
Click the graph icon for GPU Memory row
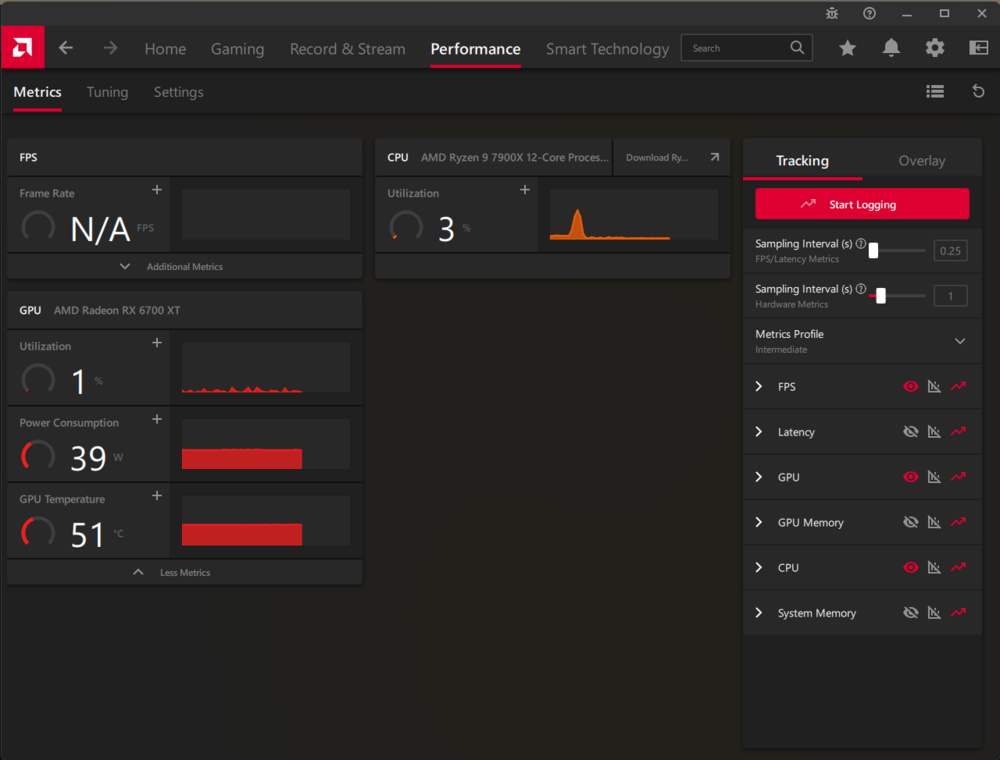tap(934, 522)
